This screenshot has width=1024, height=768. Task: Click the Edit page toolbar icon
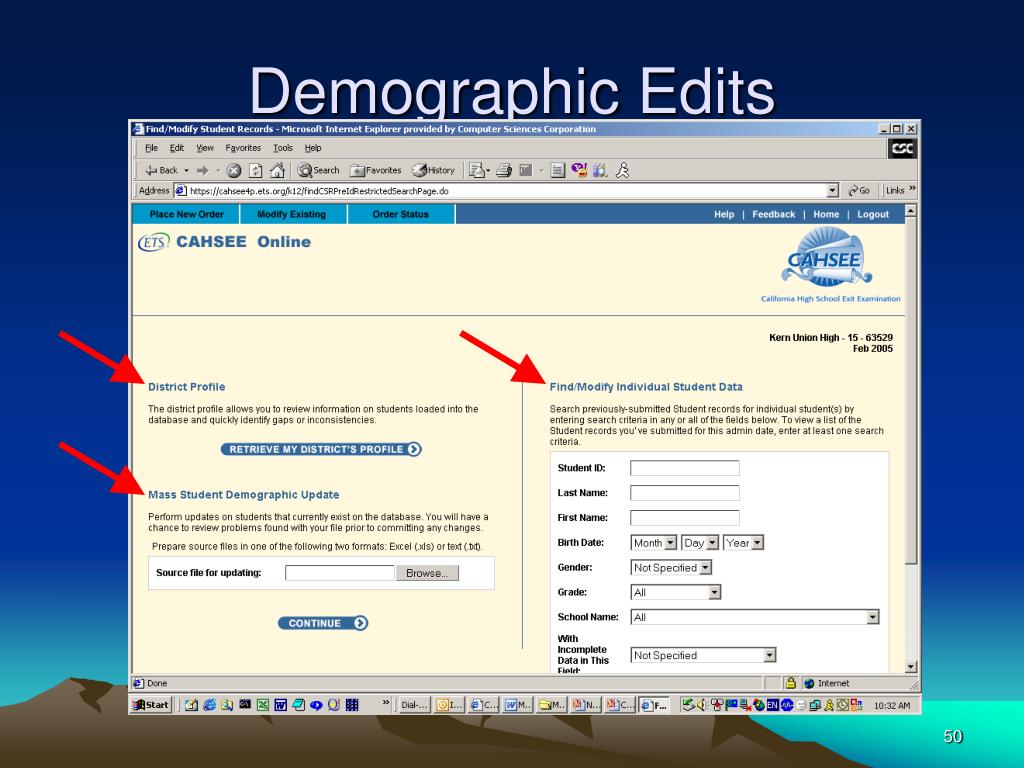[526, 170]
